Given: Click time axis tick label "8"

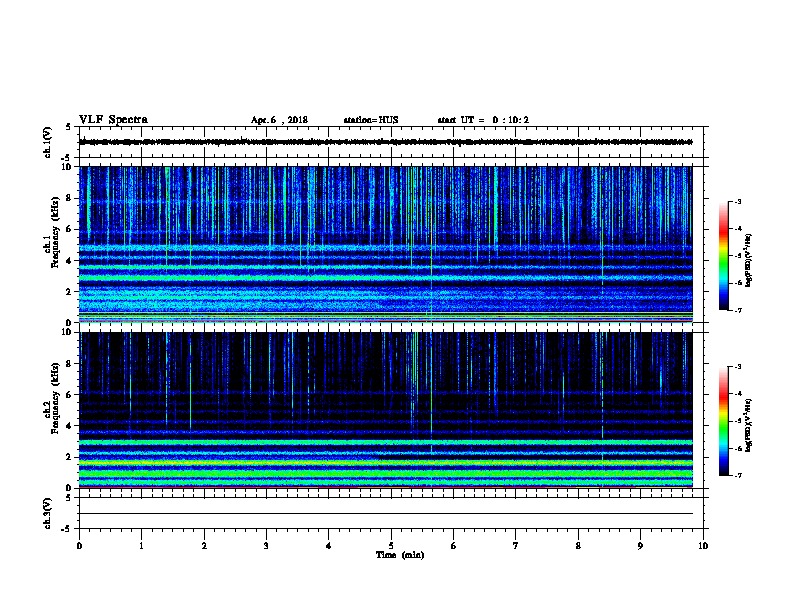Looking at the screenshot, I should 578,546.
